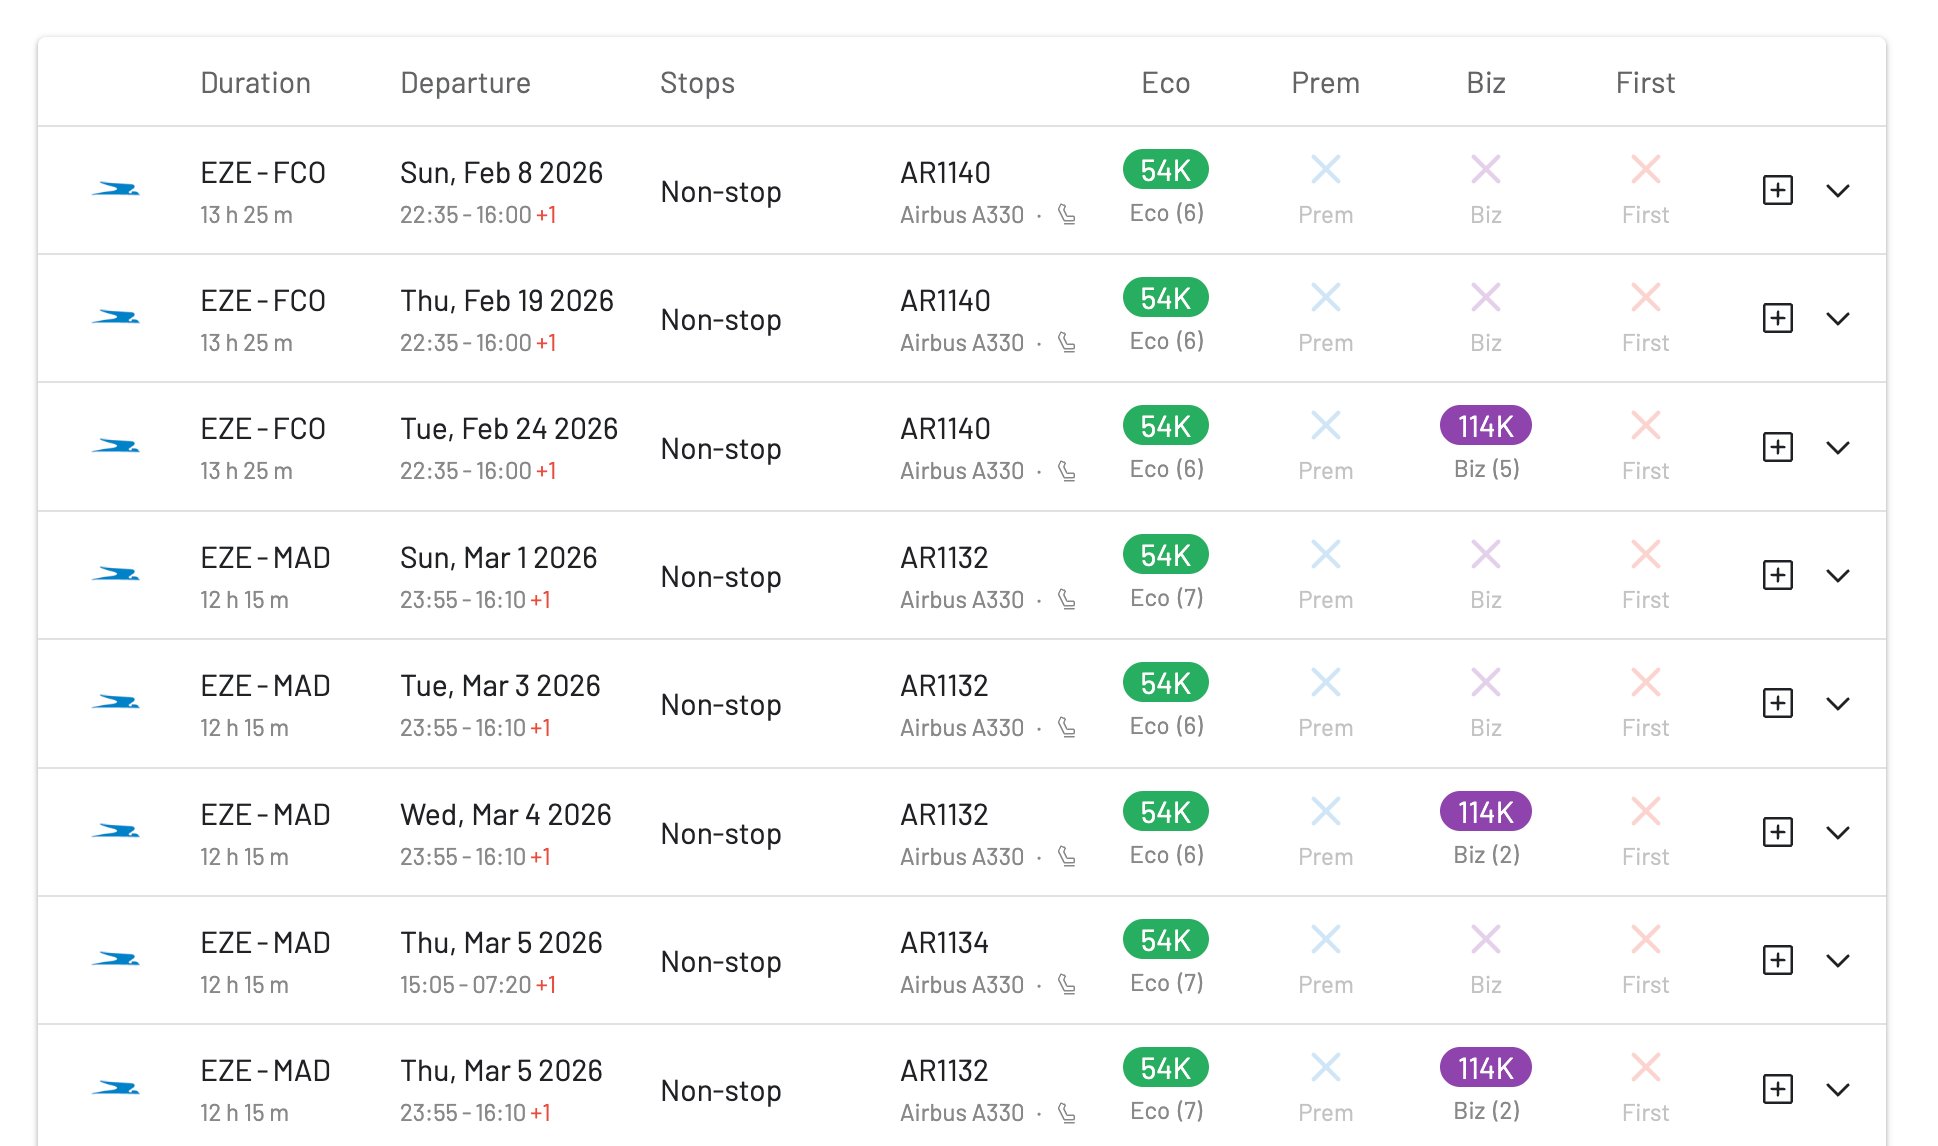Expand details for the Mar 3 EZE-MAD flight
The height and width of the screenshot is (1146, 1938).
(x=1837, y=703)
